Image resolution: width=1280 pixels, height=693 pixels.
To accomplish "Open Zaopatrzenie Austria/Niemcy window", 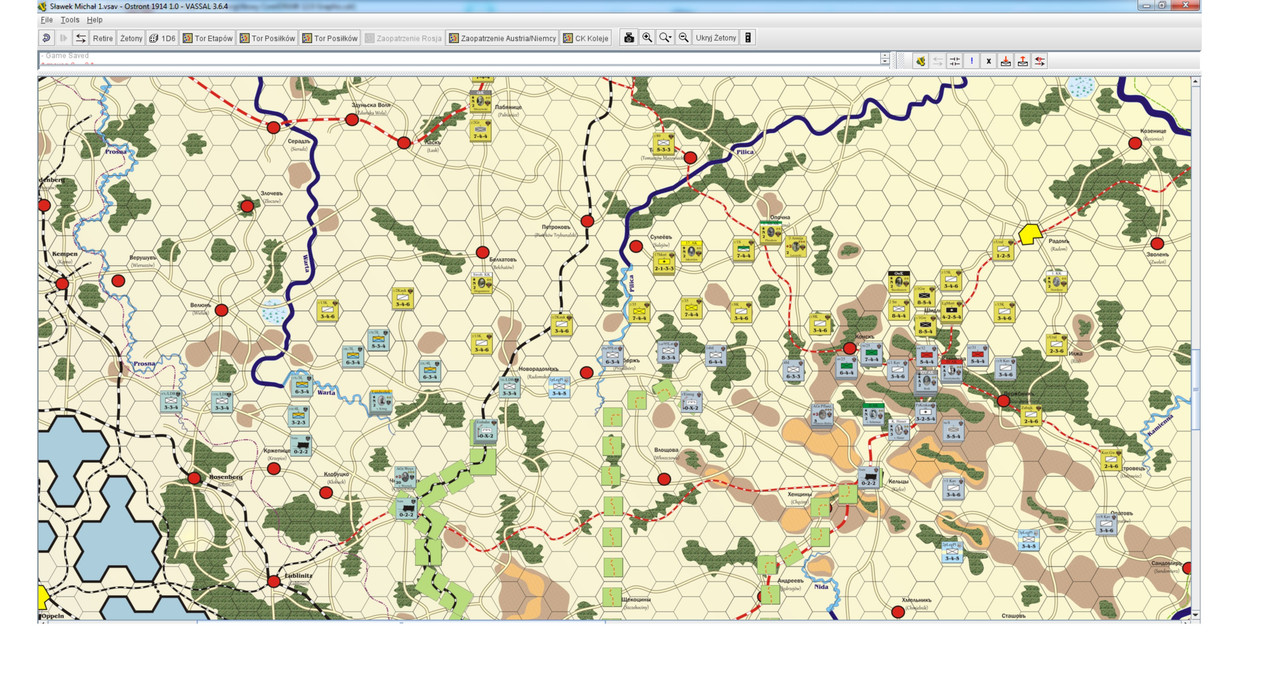I will (x=502, y=38).
